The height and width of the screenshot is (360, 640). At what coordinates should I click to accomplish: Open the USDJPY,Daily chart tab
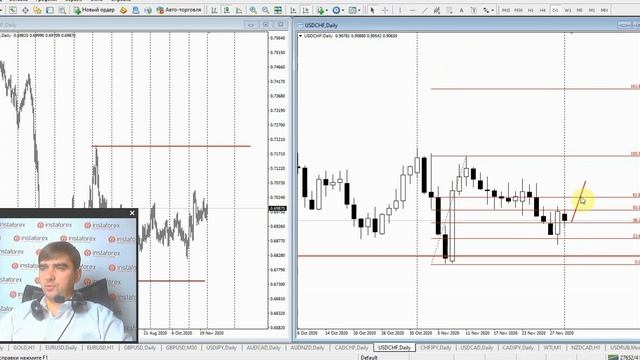point(222,348)
